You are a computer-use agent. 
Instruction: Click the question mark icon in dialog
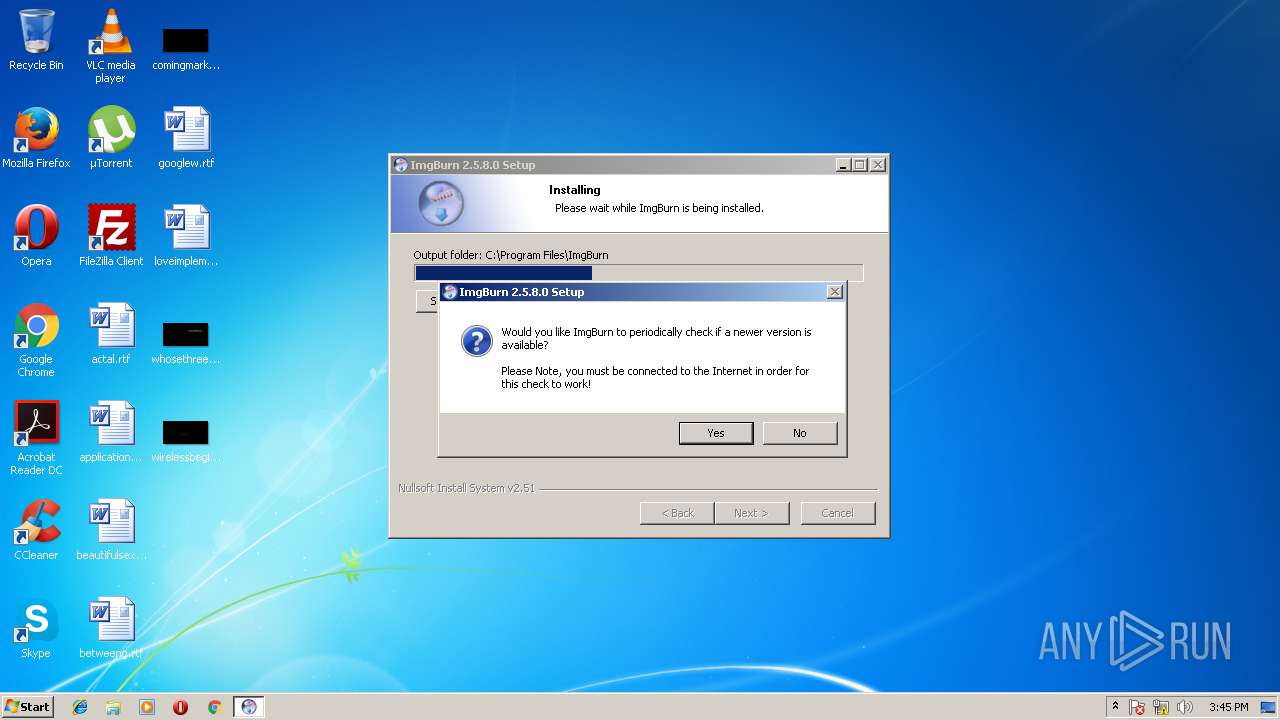point(476,341)
